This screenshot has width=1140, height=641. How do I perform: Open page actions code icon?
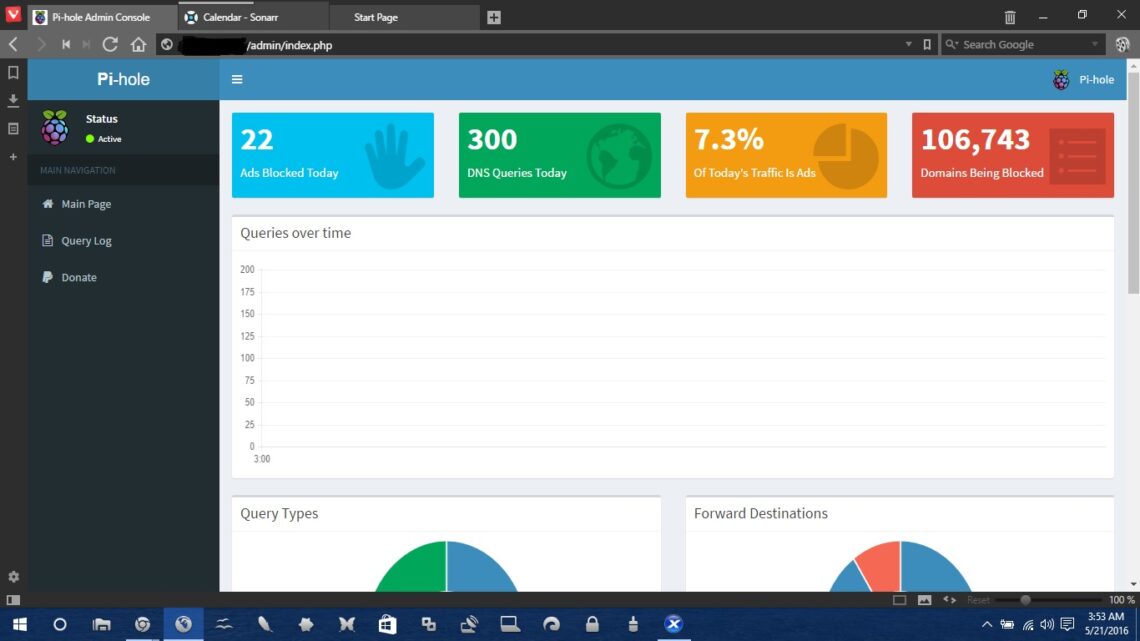(x=950, y=600)
